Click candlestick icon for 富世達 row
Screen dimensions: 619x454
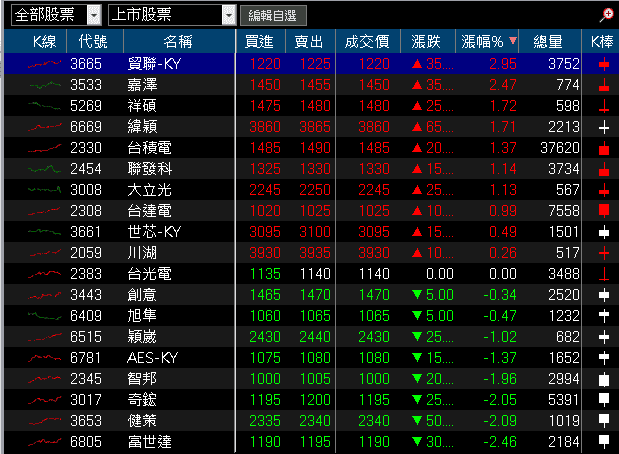click(x=604, y=442)
